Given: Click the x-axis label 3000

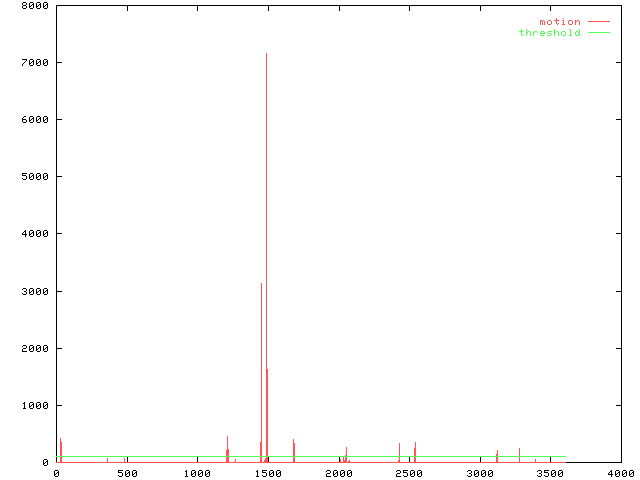Looking at the screenshot, I should coord(479,474).
